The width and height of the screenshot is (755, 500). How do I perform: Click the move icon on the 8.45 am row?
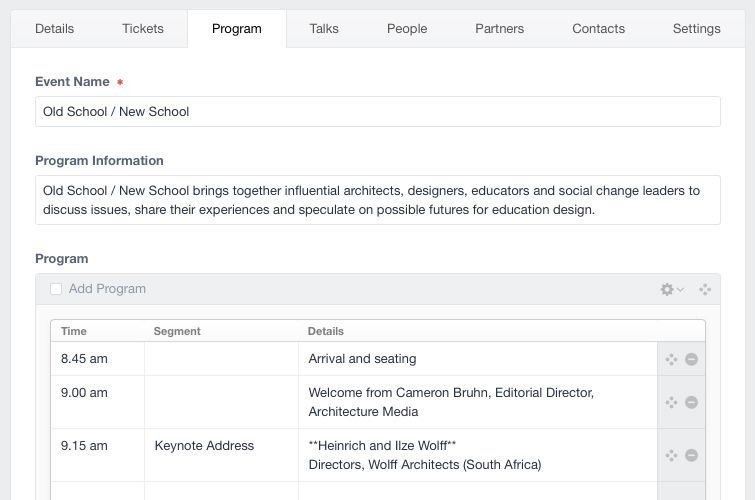671,359
